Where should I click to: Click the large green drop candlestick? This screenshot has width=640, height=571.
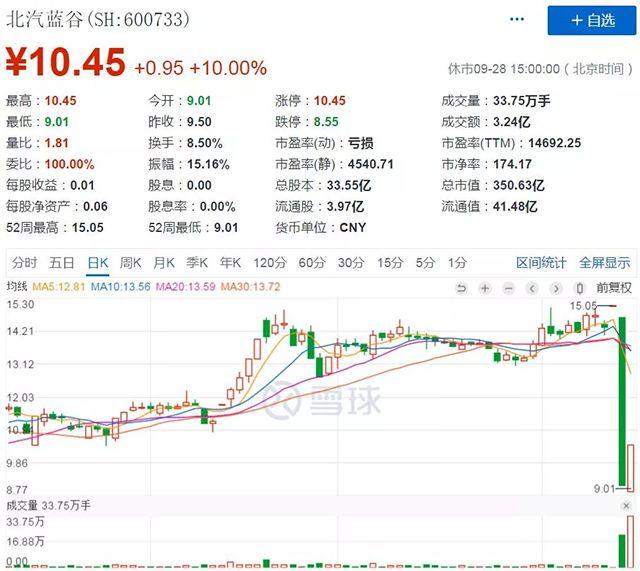click(x=622, y=401)
